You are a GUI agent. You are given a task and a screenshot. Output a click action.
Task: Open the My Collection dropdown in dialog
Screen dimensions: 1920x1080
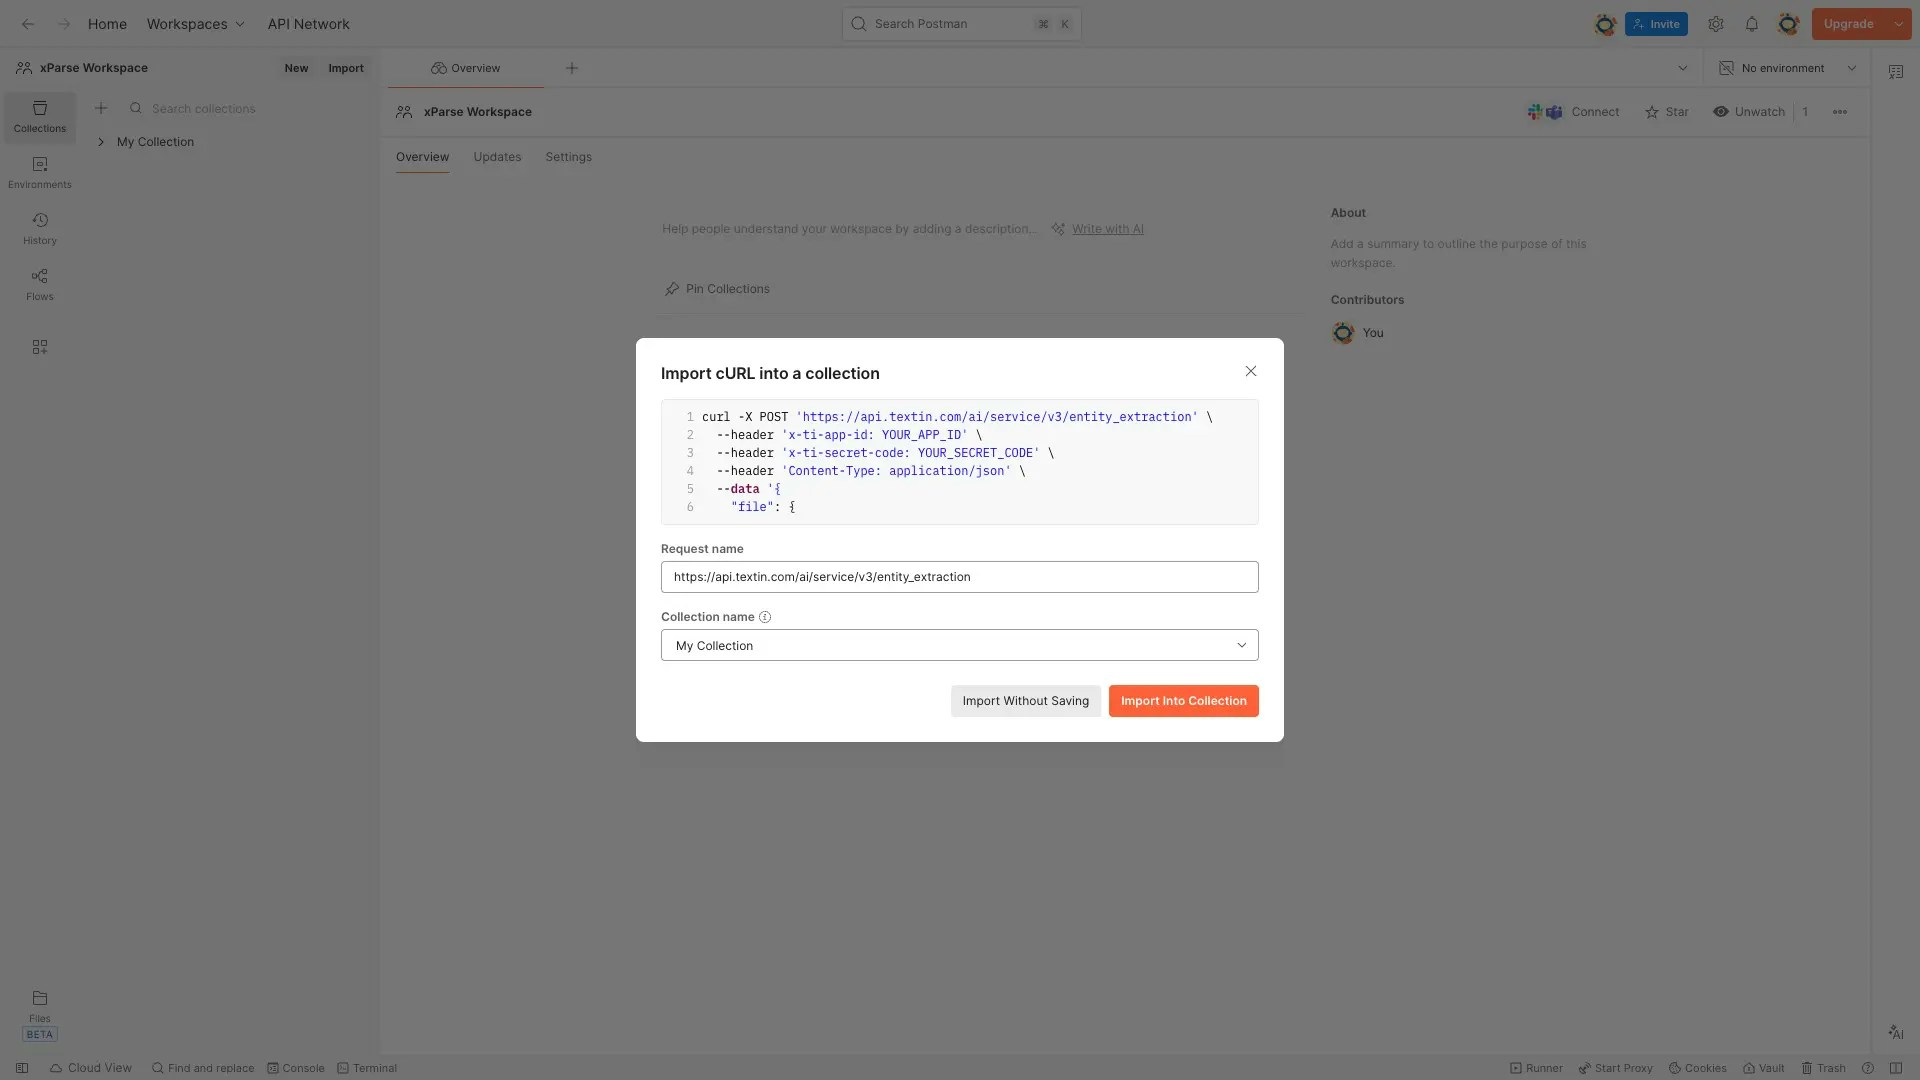[x=959, y=645]
